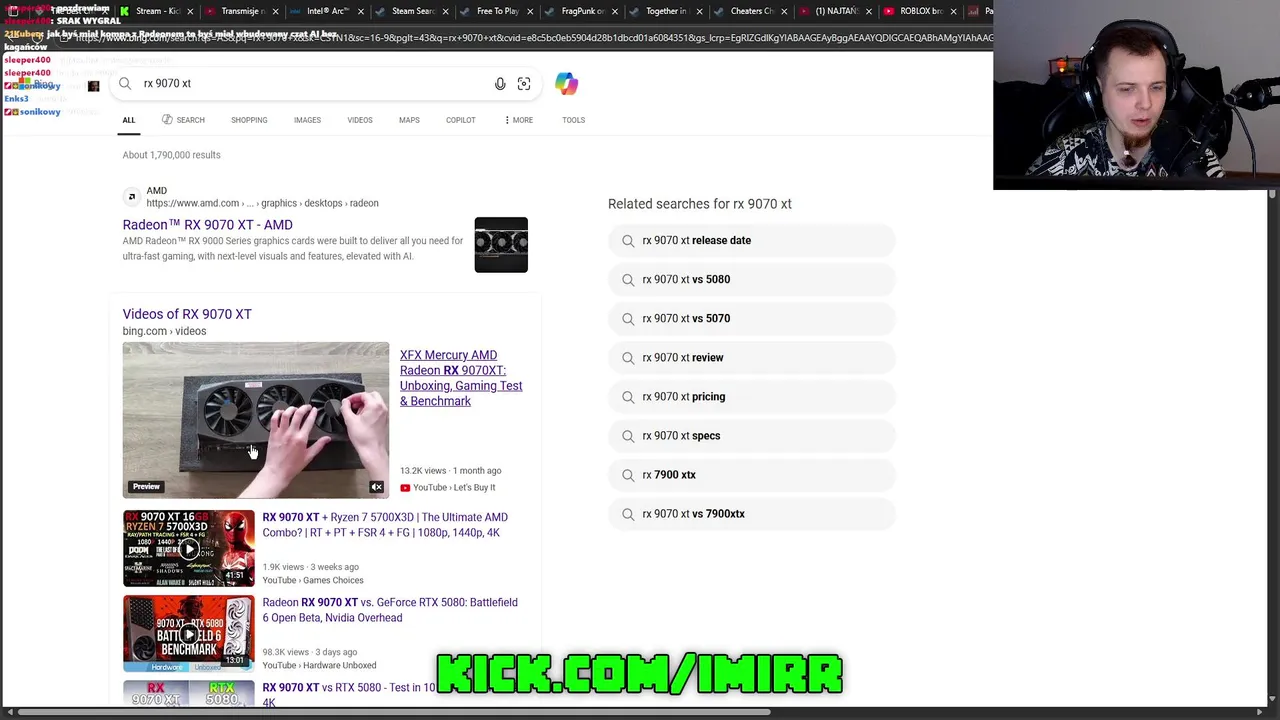The height and width of the screenshot is (720, 1280).
Task: Open the Videos of RX 9070 XT heading
Action: point(187,314)
